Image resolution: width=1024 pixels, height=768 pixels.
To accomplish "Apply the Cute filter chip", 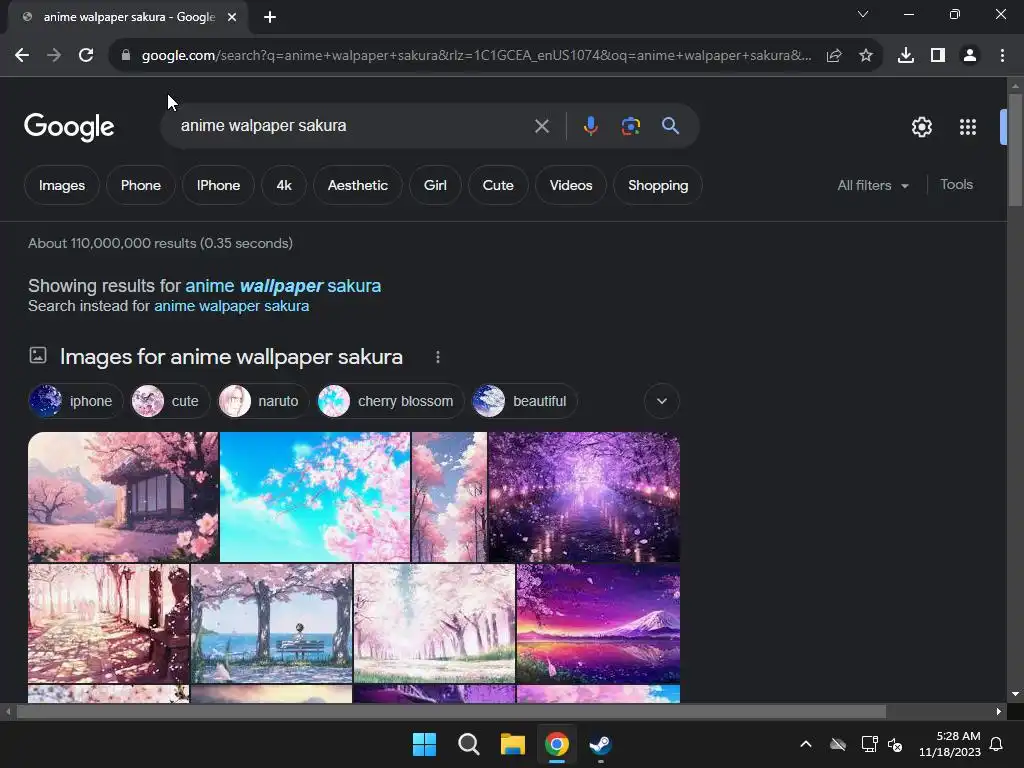I will 498,185.
